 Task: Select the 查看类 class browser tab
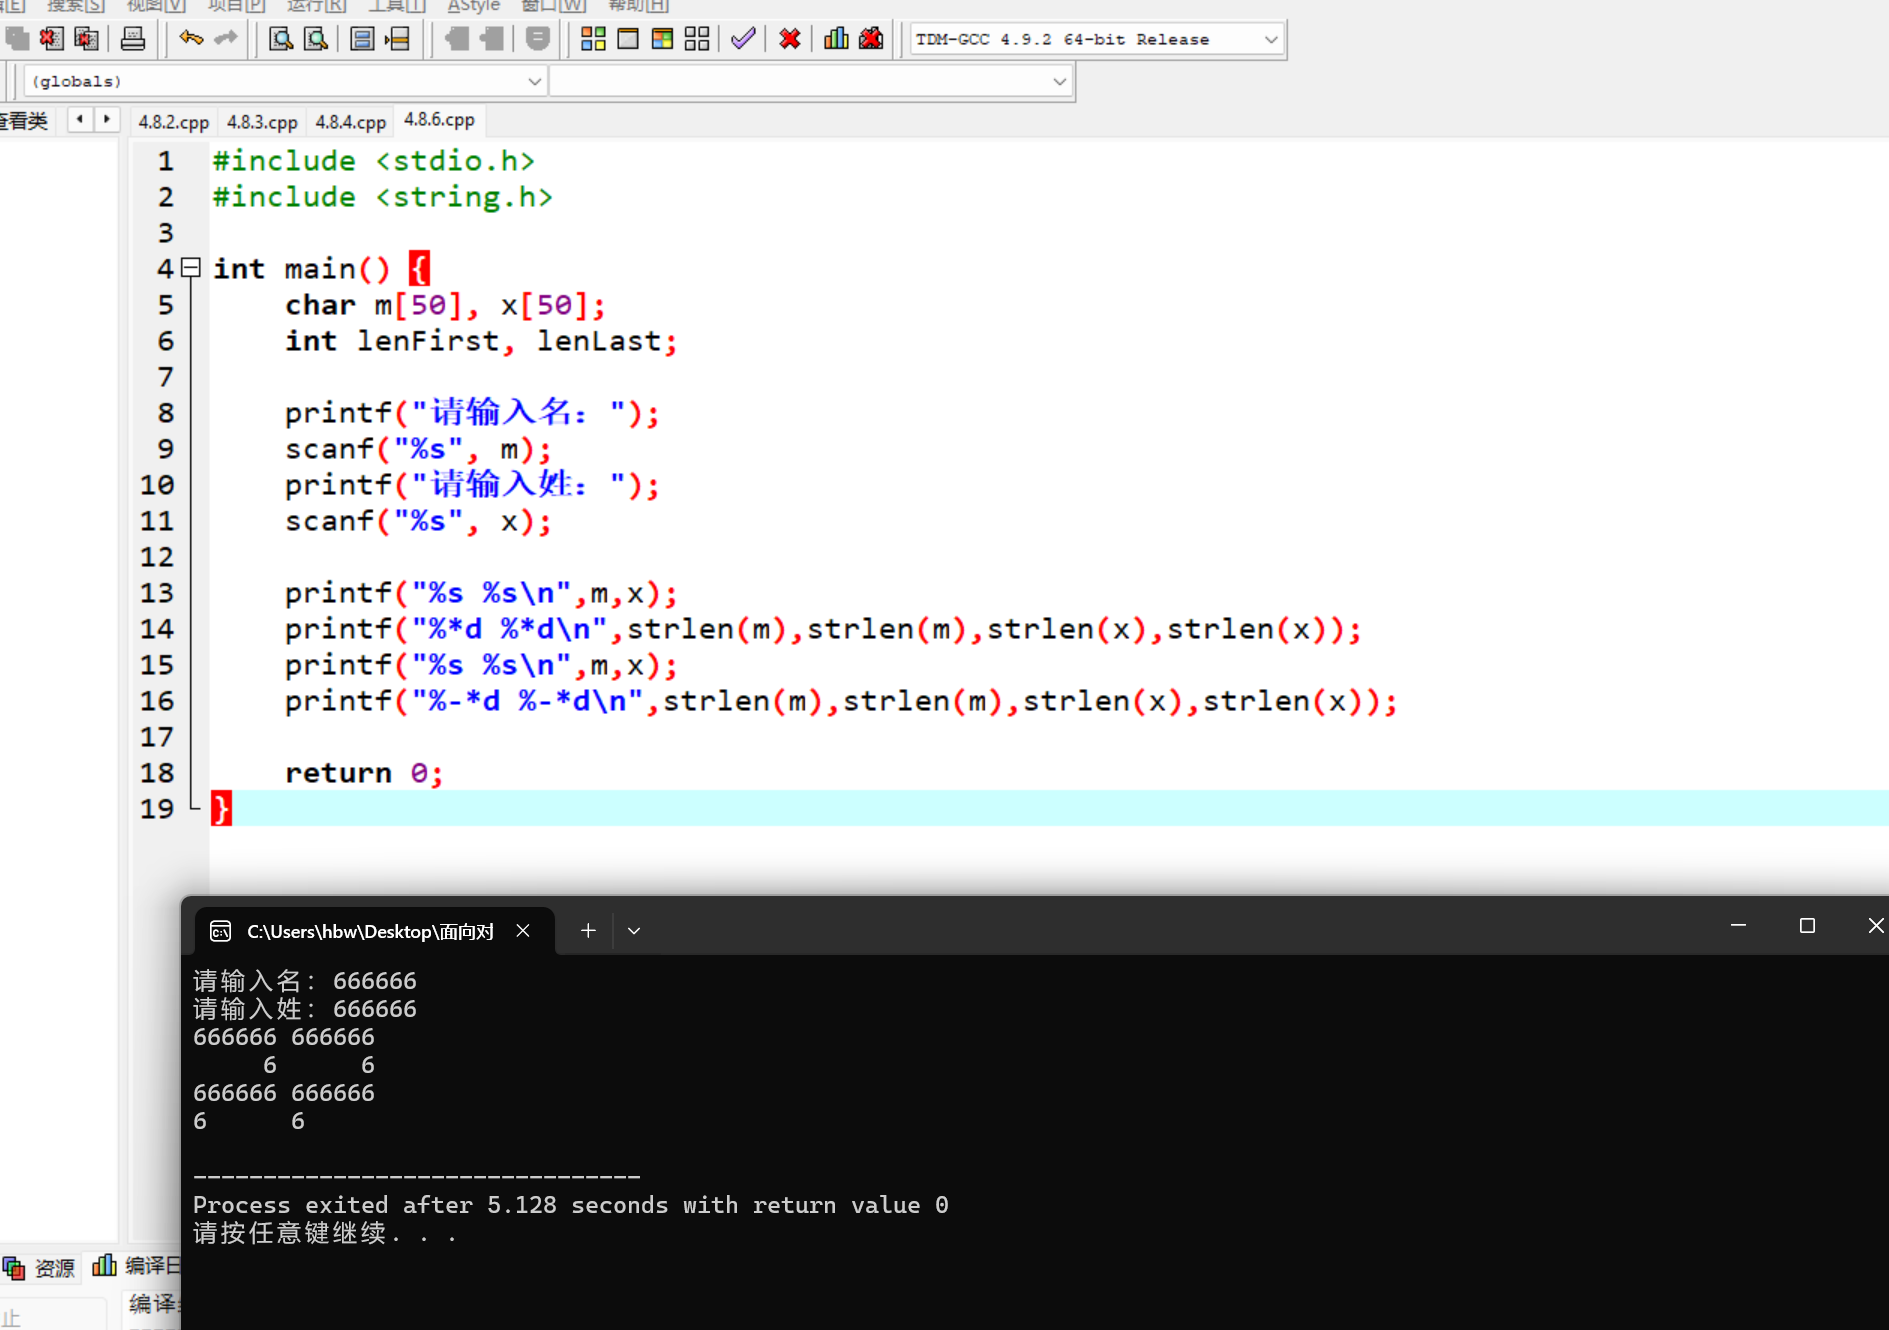point(24,121)
